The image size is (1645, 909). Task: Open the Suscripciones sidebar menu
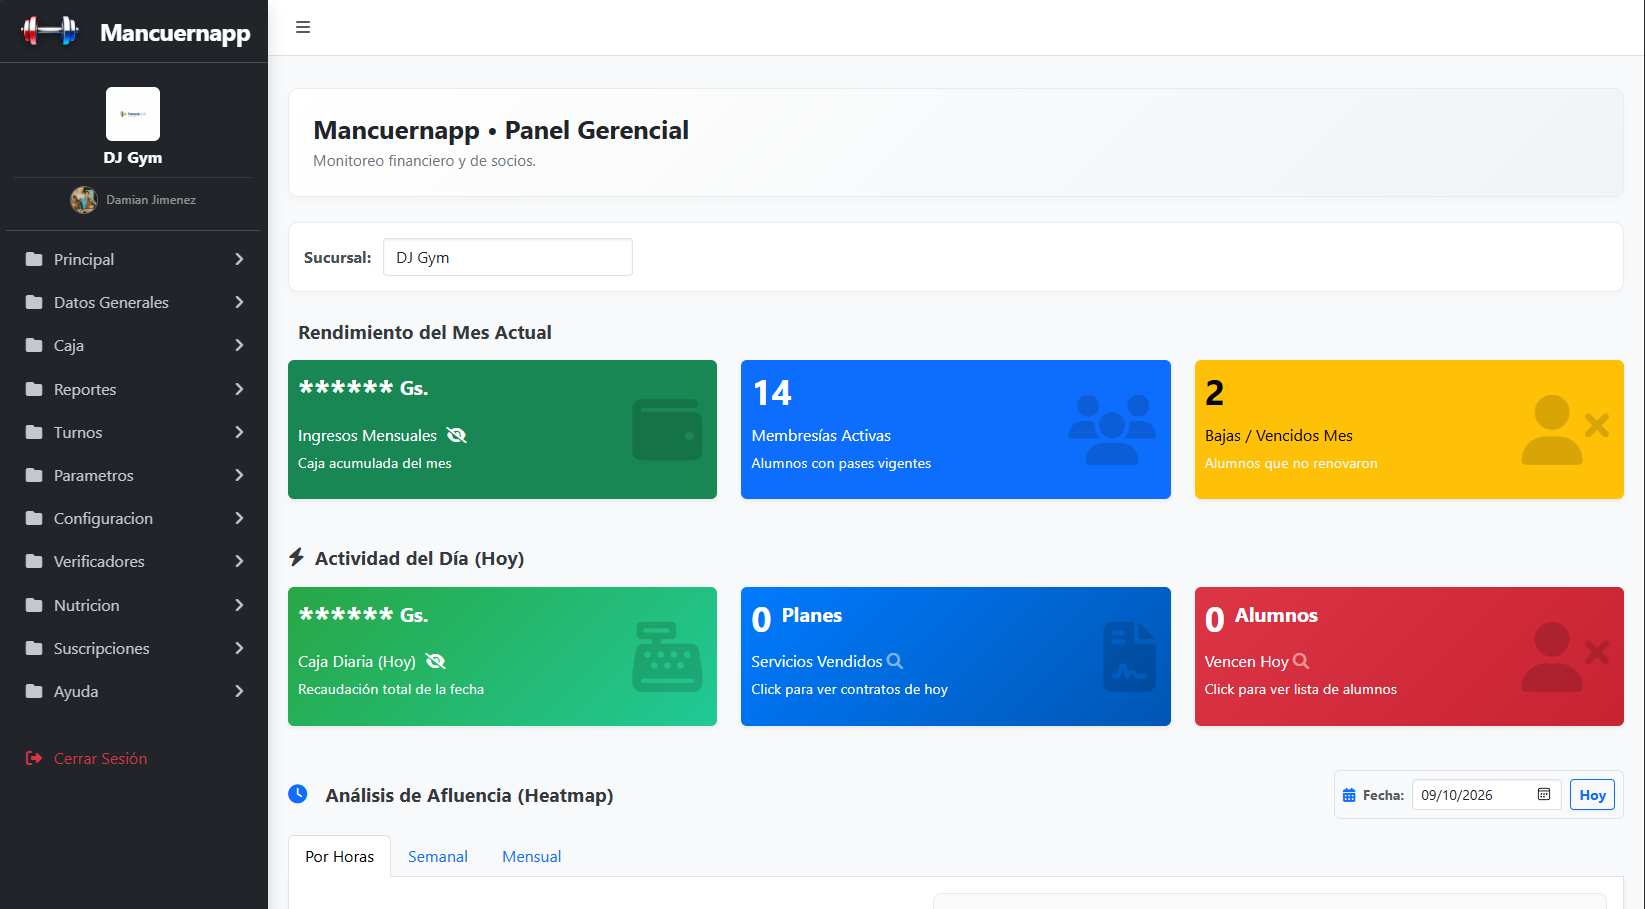click(134, 648)
